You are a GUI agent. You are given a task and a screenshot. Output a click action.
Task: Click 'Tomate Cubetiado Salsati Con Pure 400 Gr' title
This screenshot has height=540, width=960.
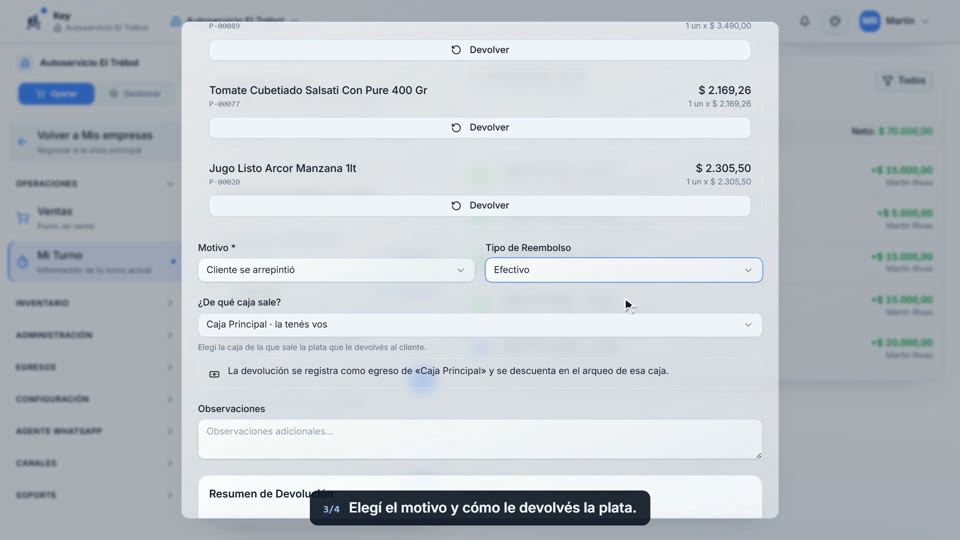point(318,90)
